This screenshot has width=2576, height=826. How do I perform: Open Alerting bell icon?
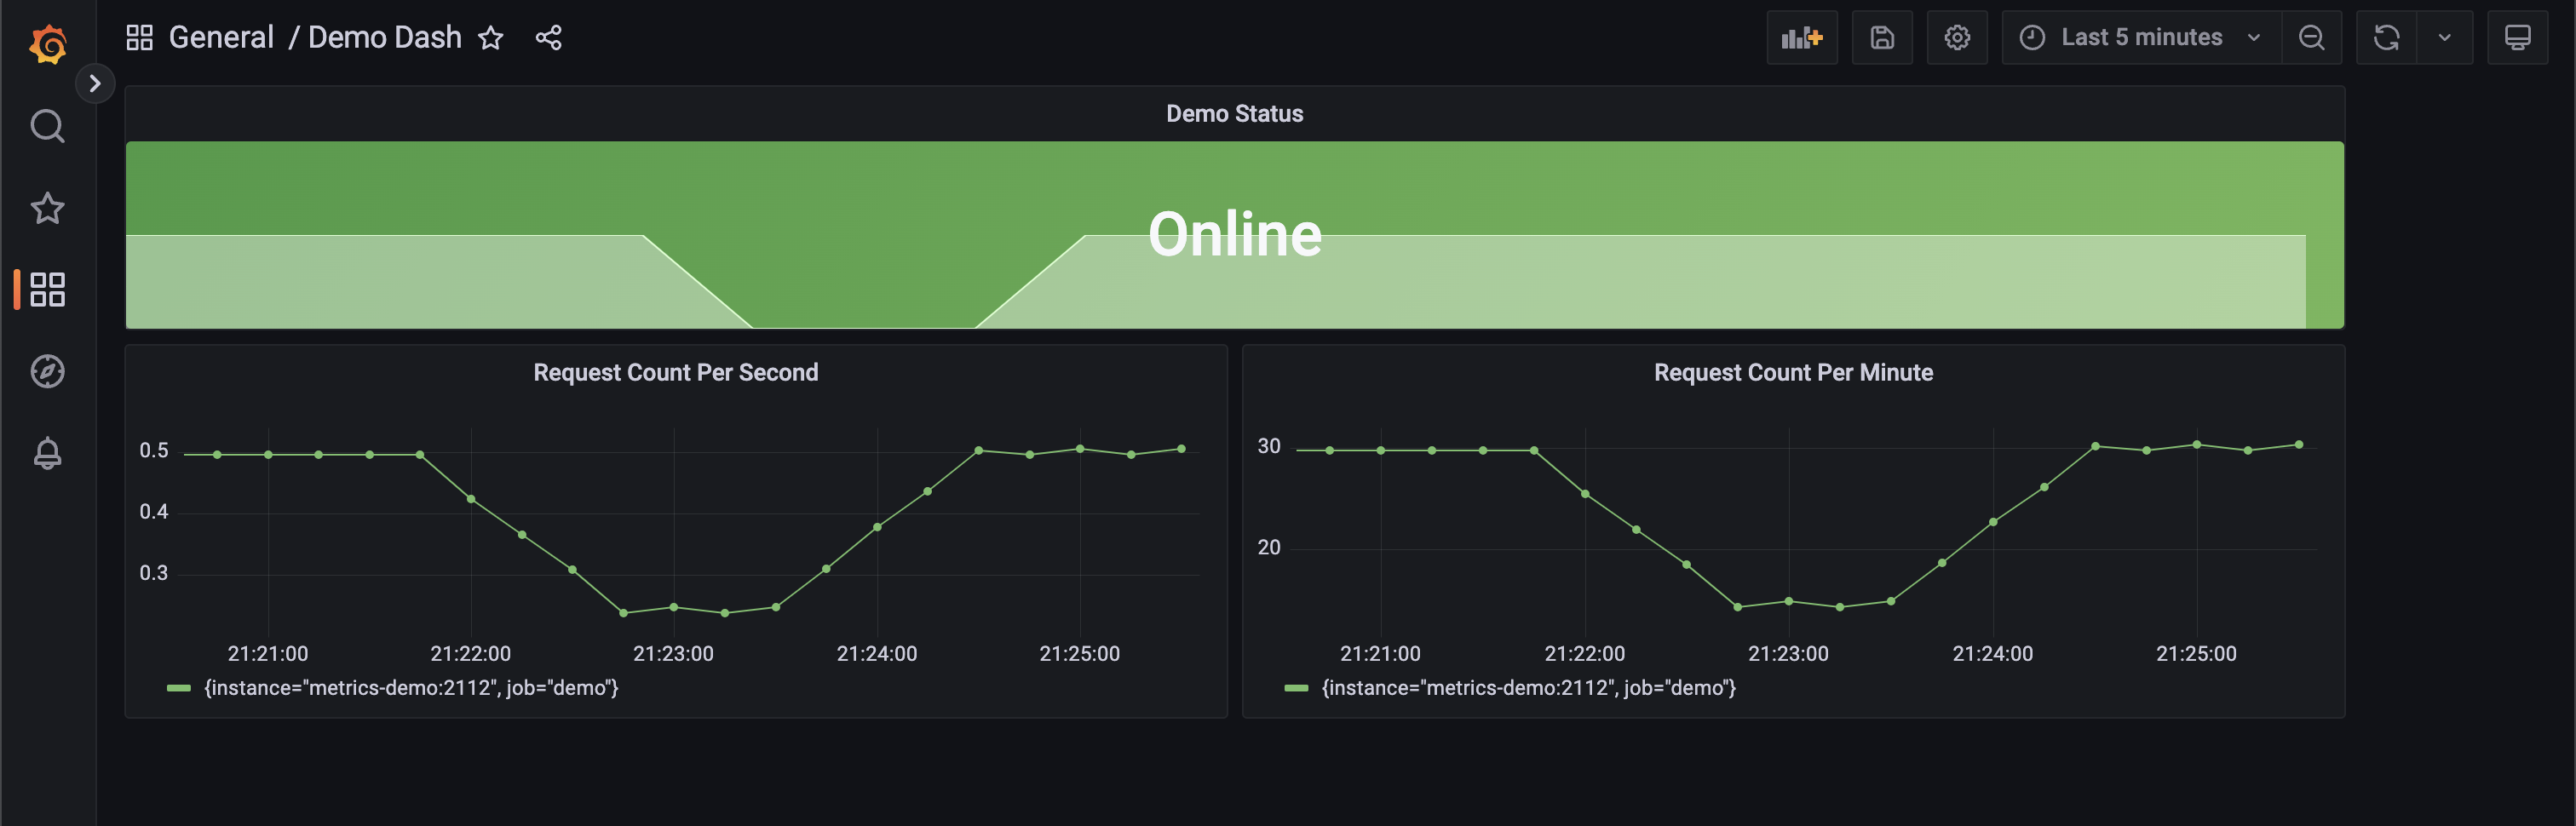(x=47, y=453)
